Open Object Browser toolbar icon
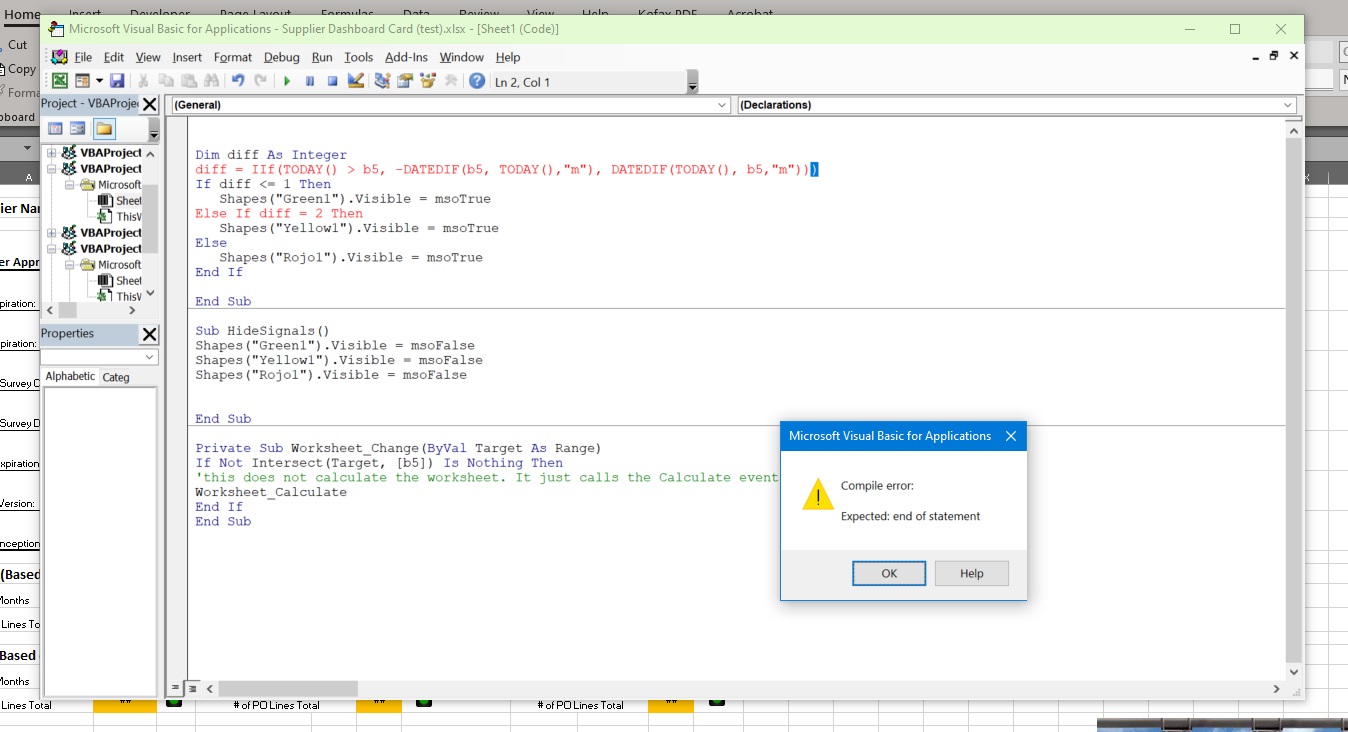The height and width of the screenshot is (732, 1348). 428,81
